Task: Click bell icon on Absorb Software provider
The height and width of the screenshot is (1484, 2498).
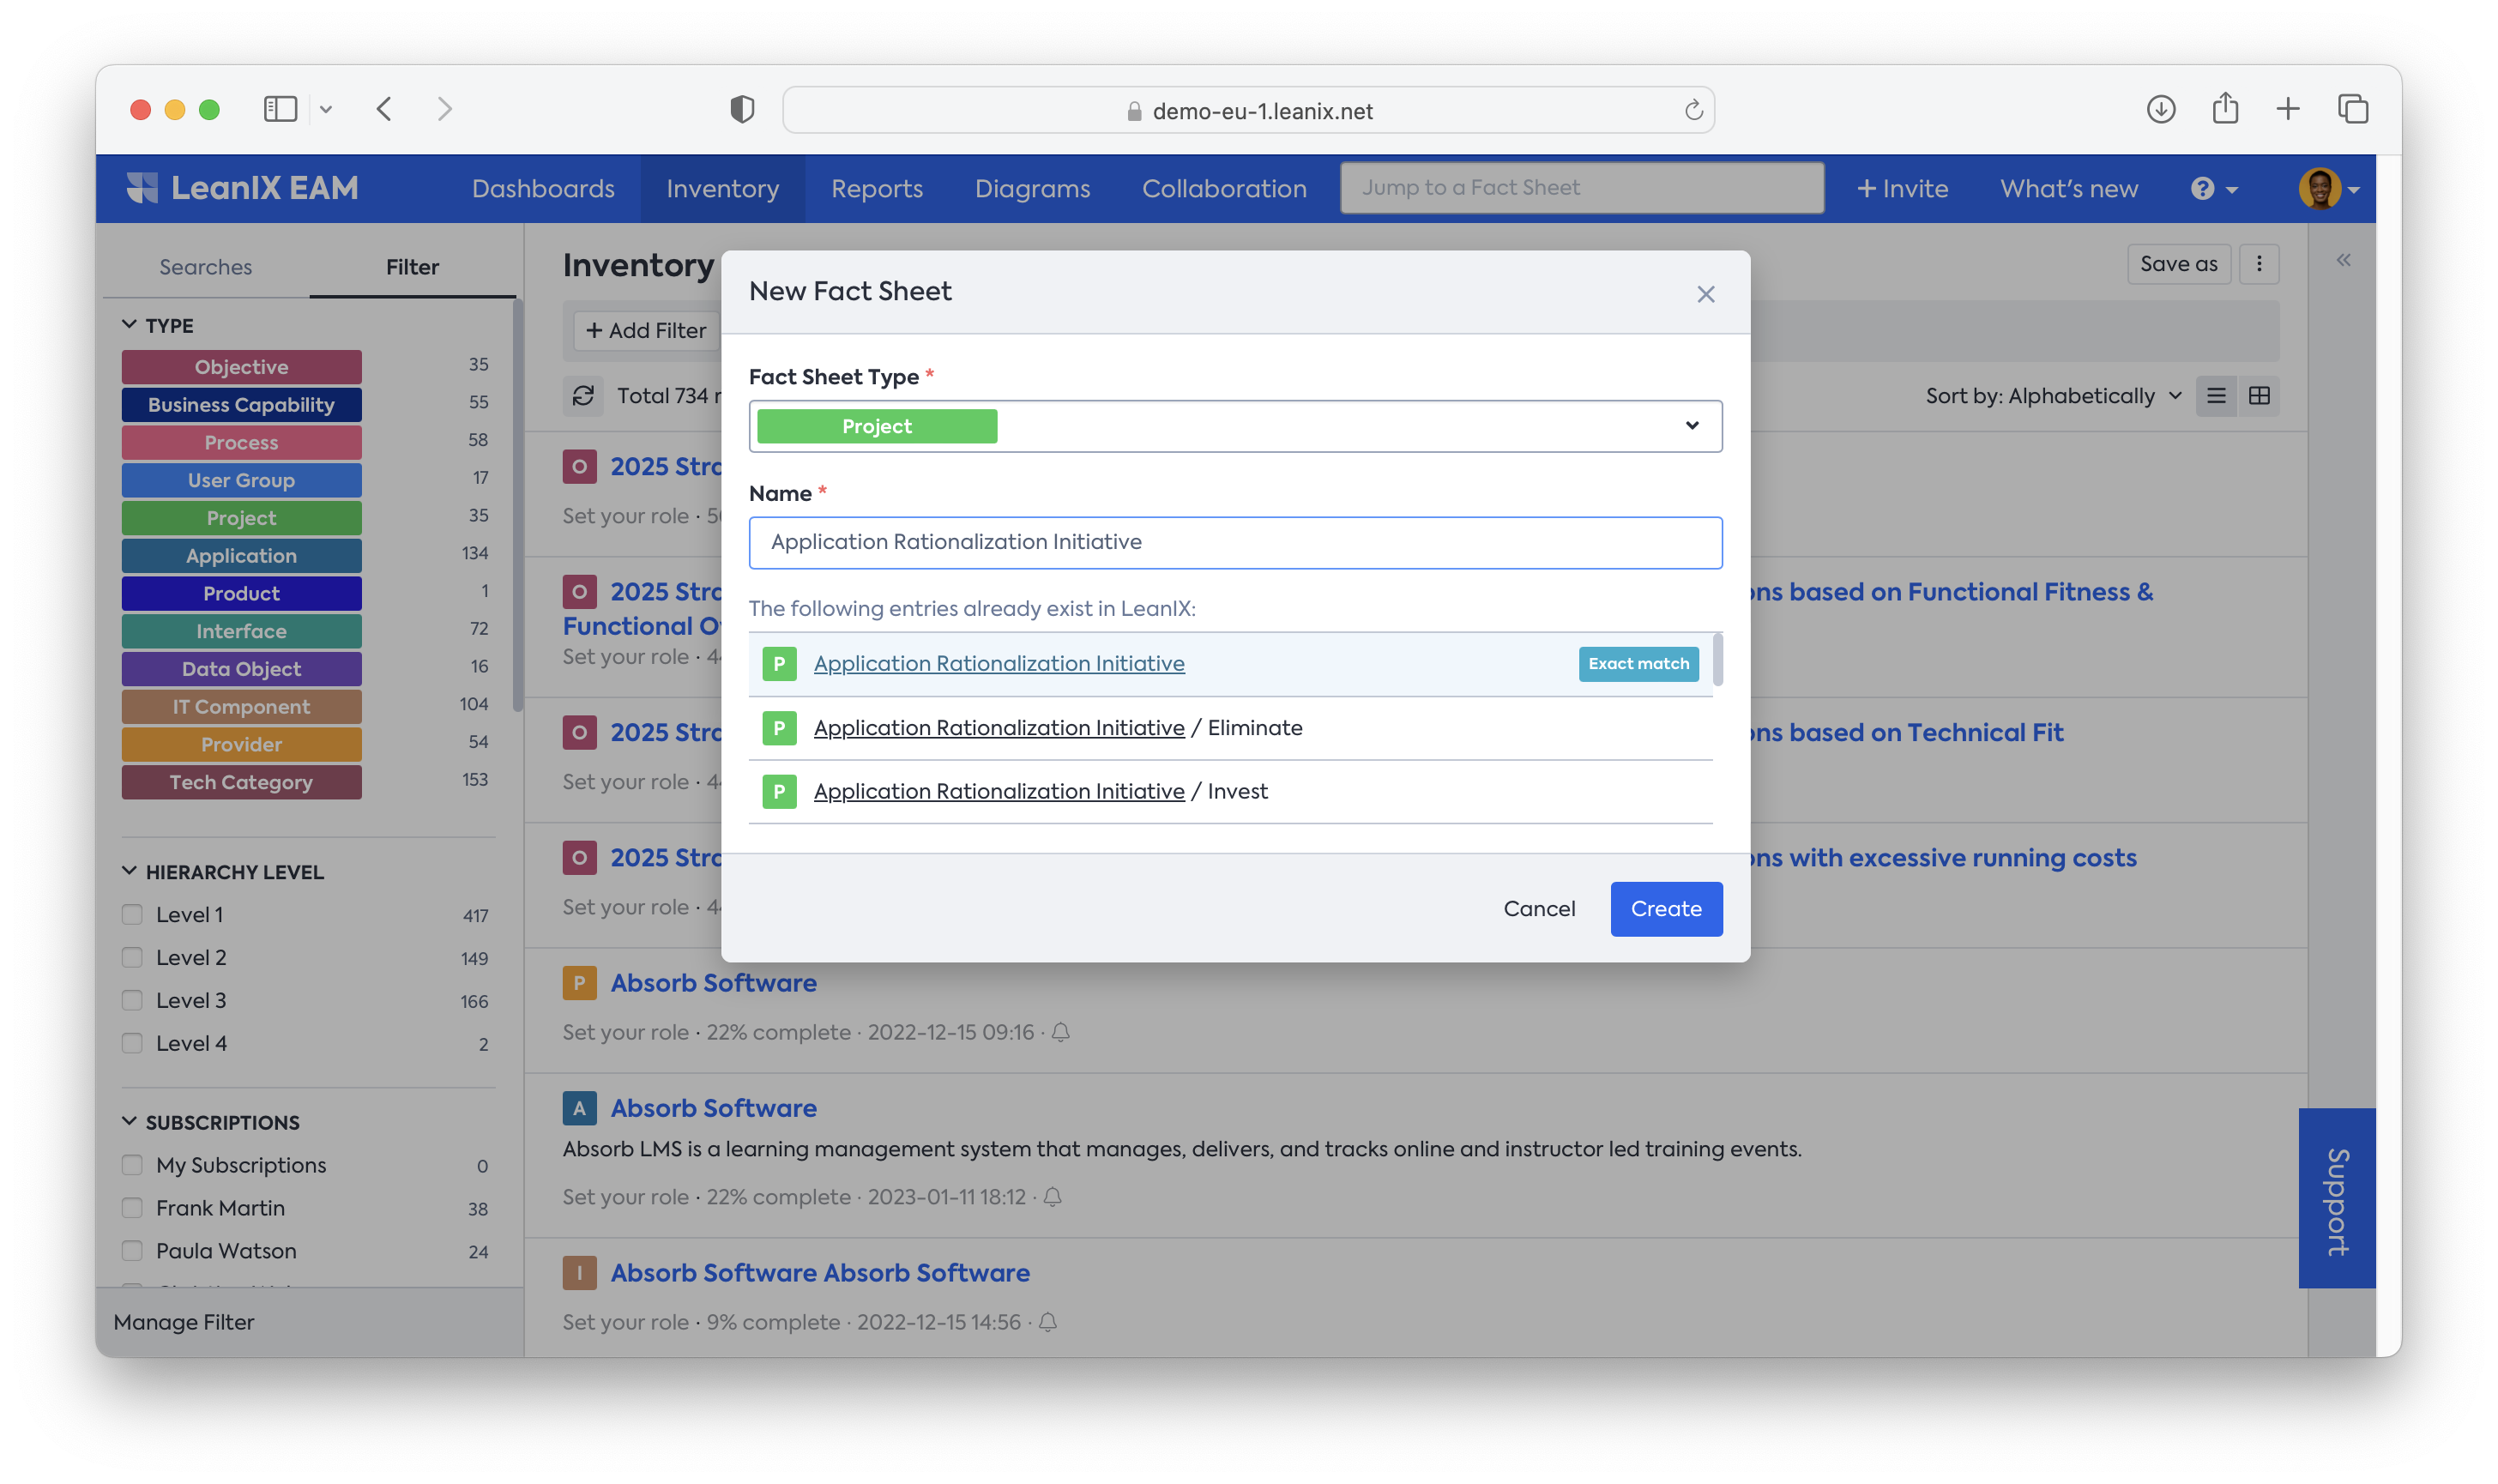Action: [1061, 1032]
